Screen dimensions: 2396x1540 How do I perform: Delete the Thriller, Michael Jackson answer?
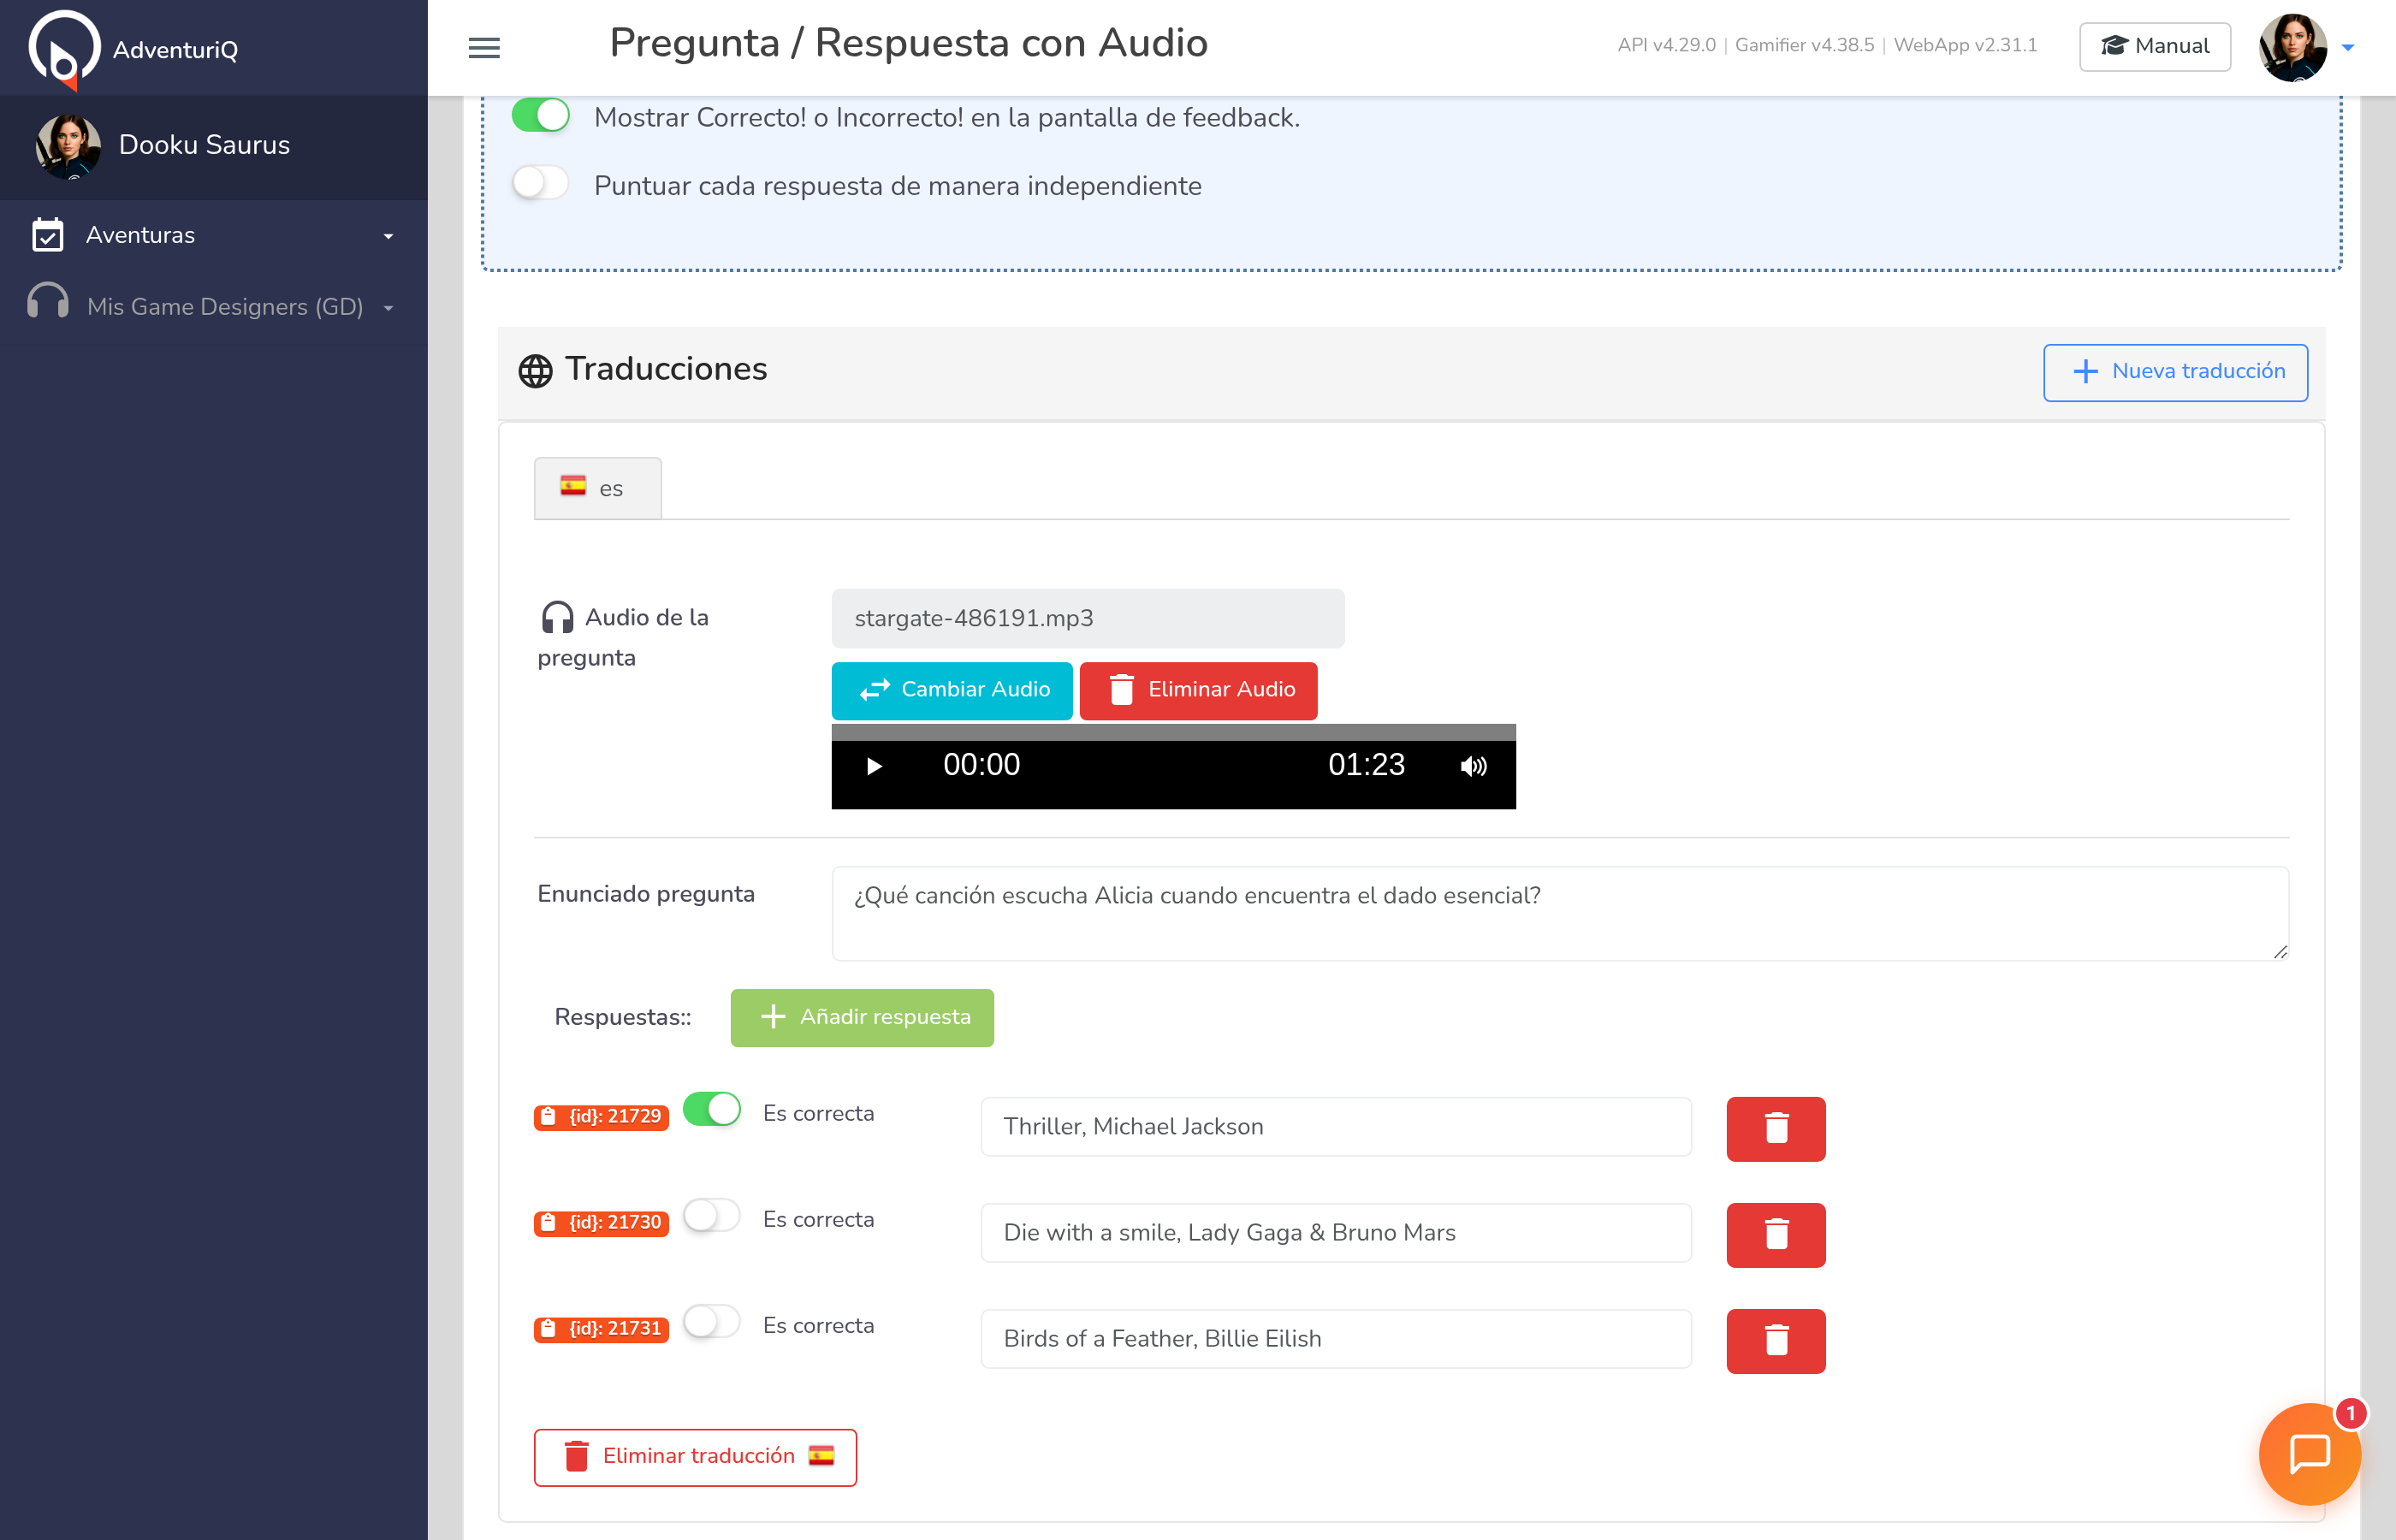[x=1775, y=1128]
